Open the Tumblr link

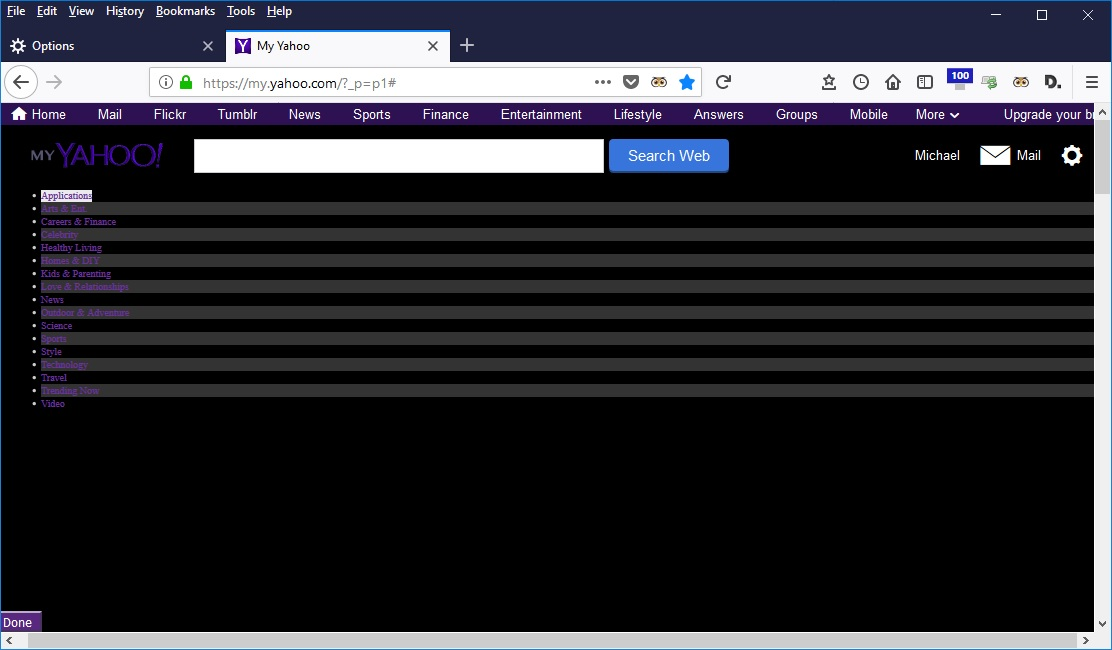237,114
